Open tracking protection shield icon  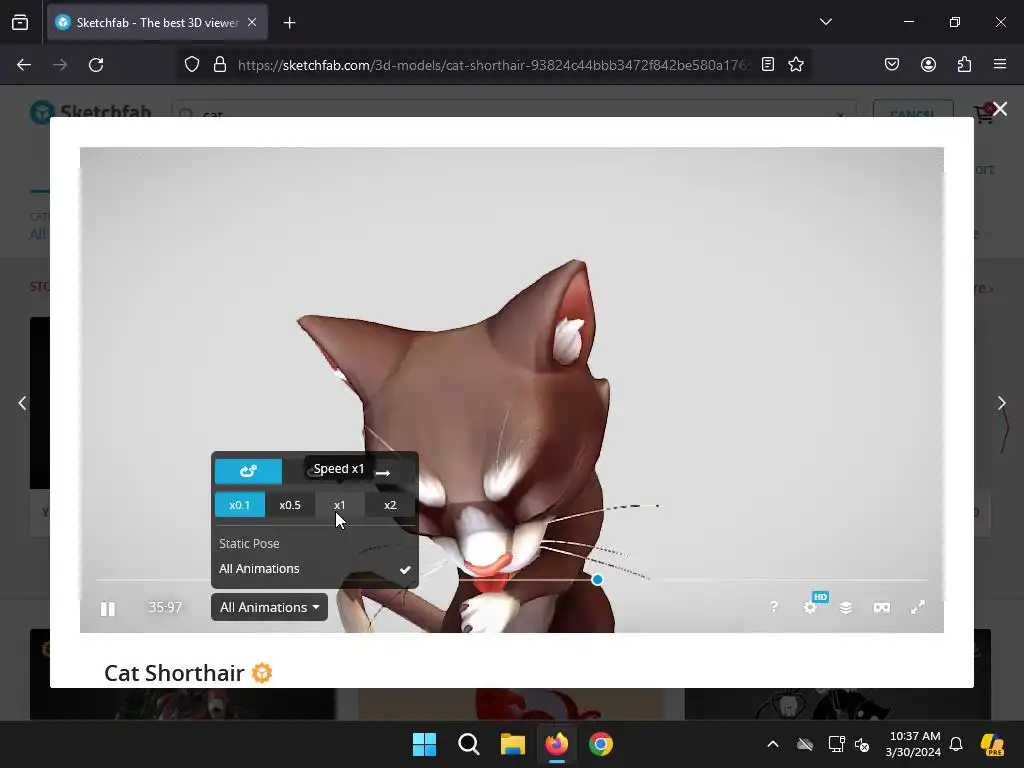point(191,65)
